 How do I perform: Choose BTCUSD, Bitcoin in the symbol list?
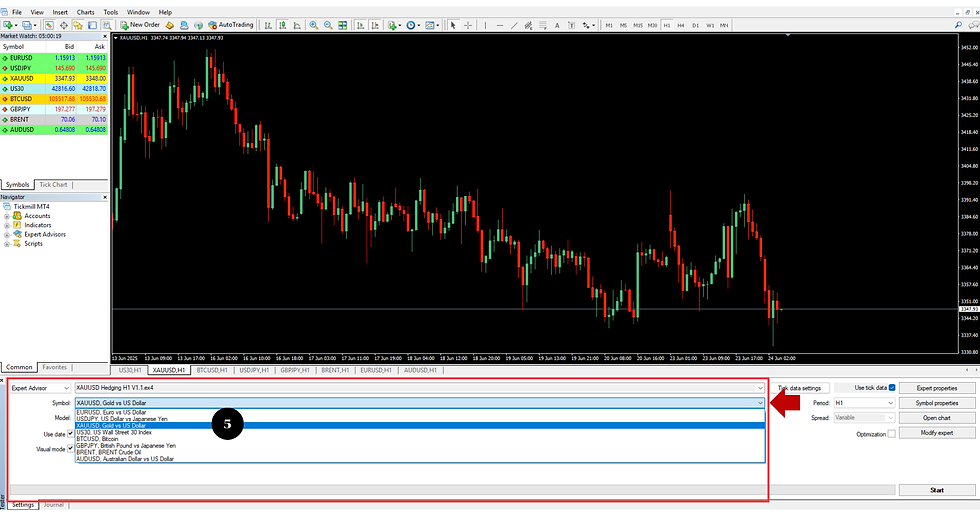click(x=419, y=439)
